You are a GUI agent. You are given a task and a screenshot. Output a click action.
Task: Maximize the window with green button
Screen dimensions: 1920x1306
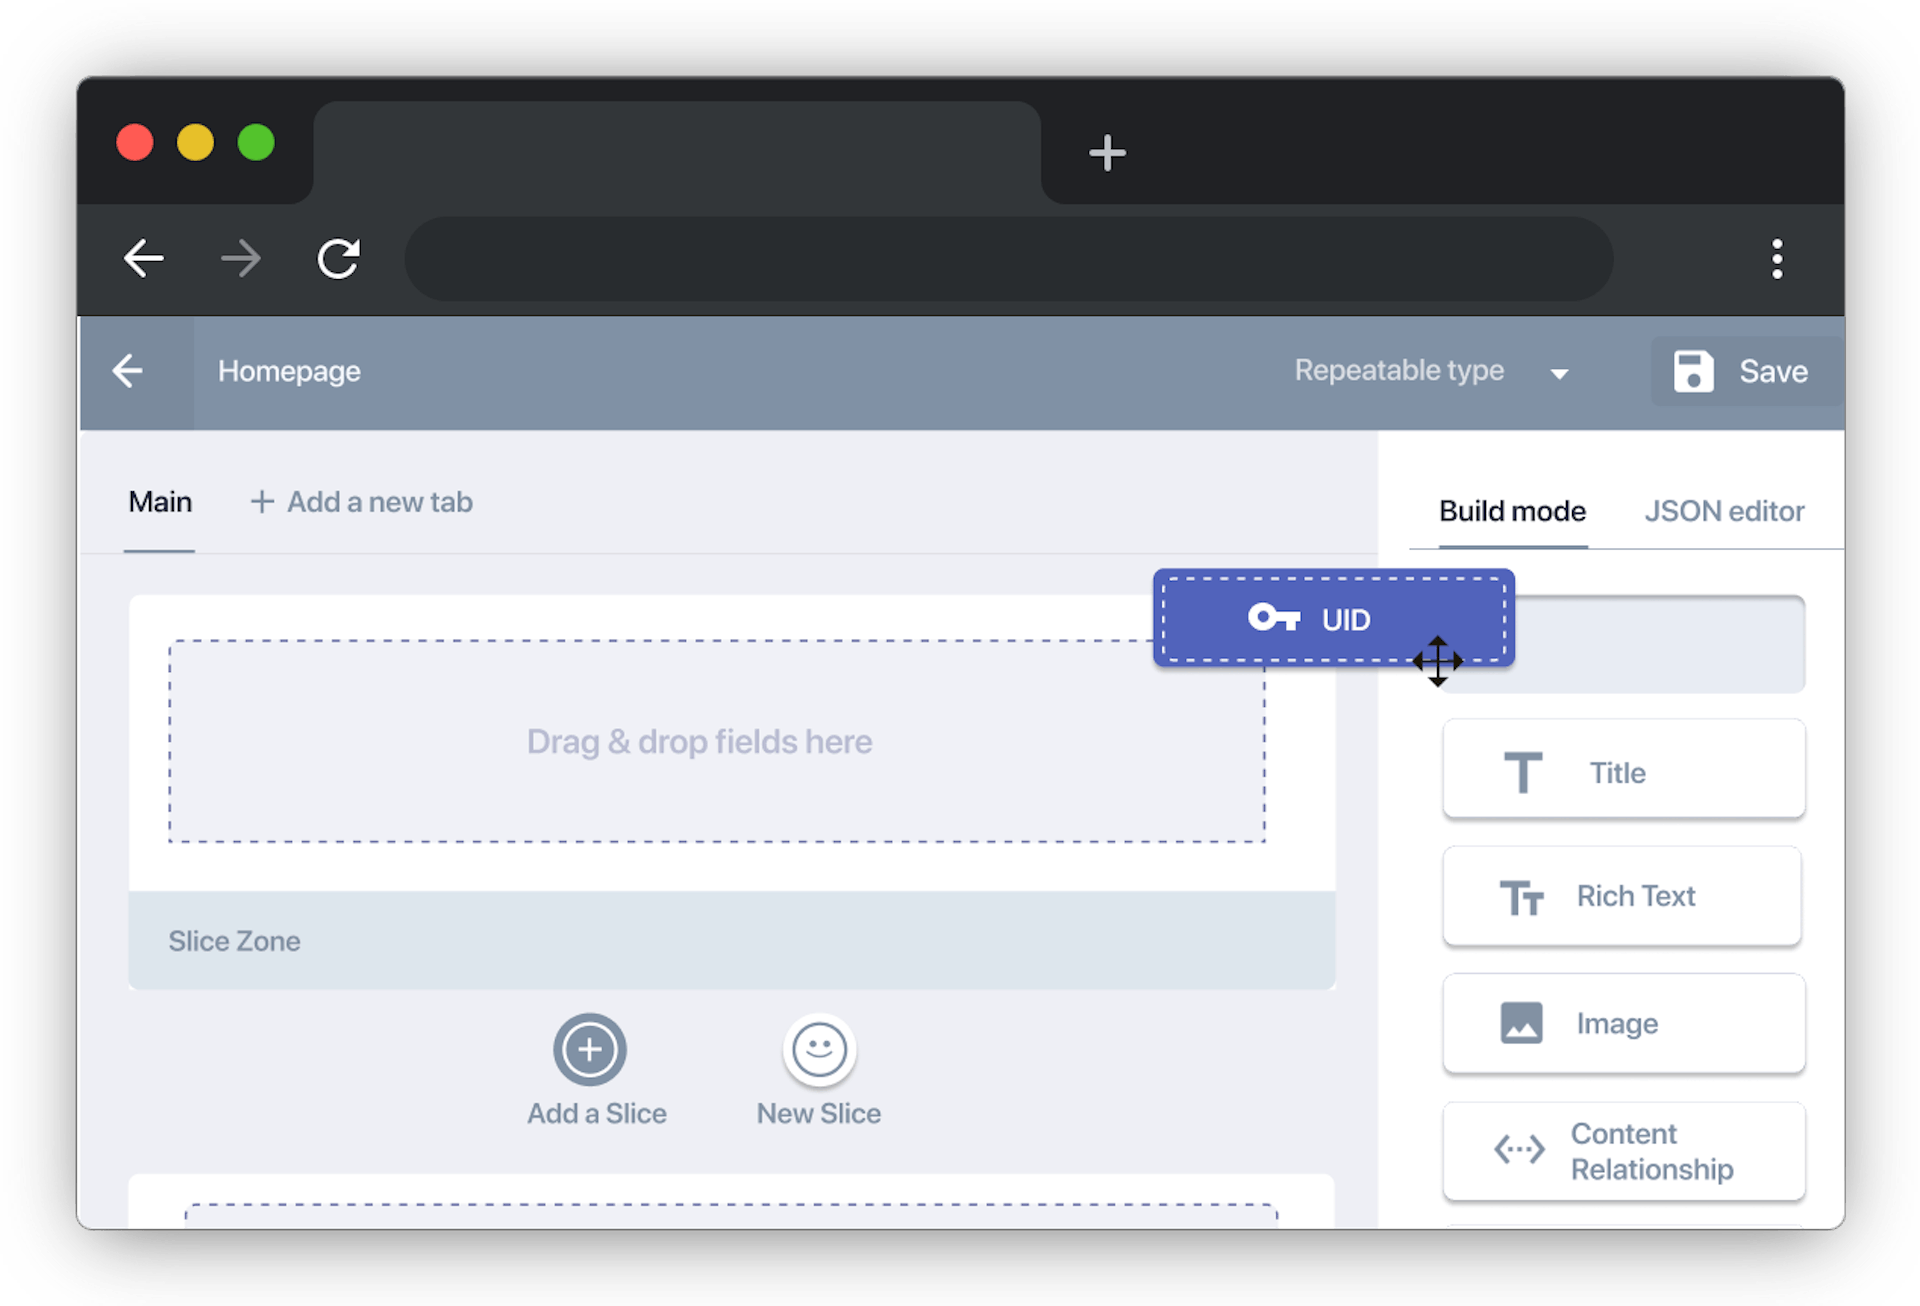tap(256, 142)
